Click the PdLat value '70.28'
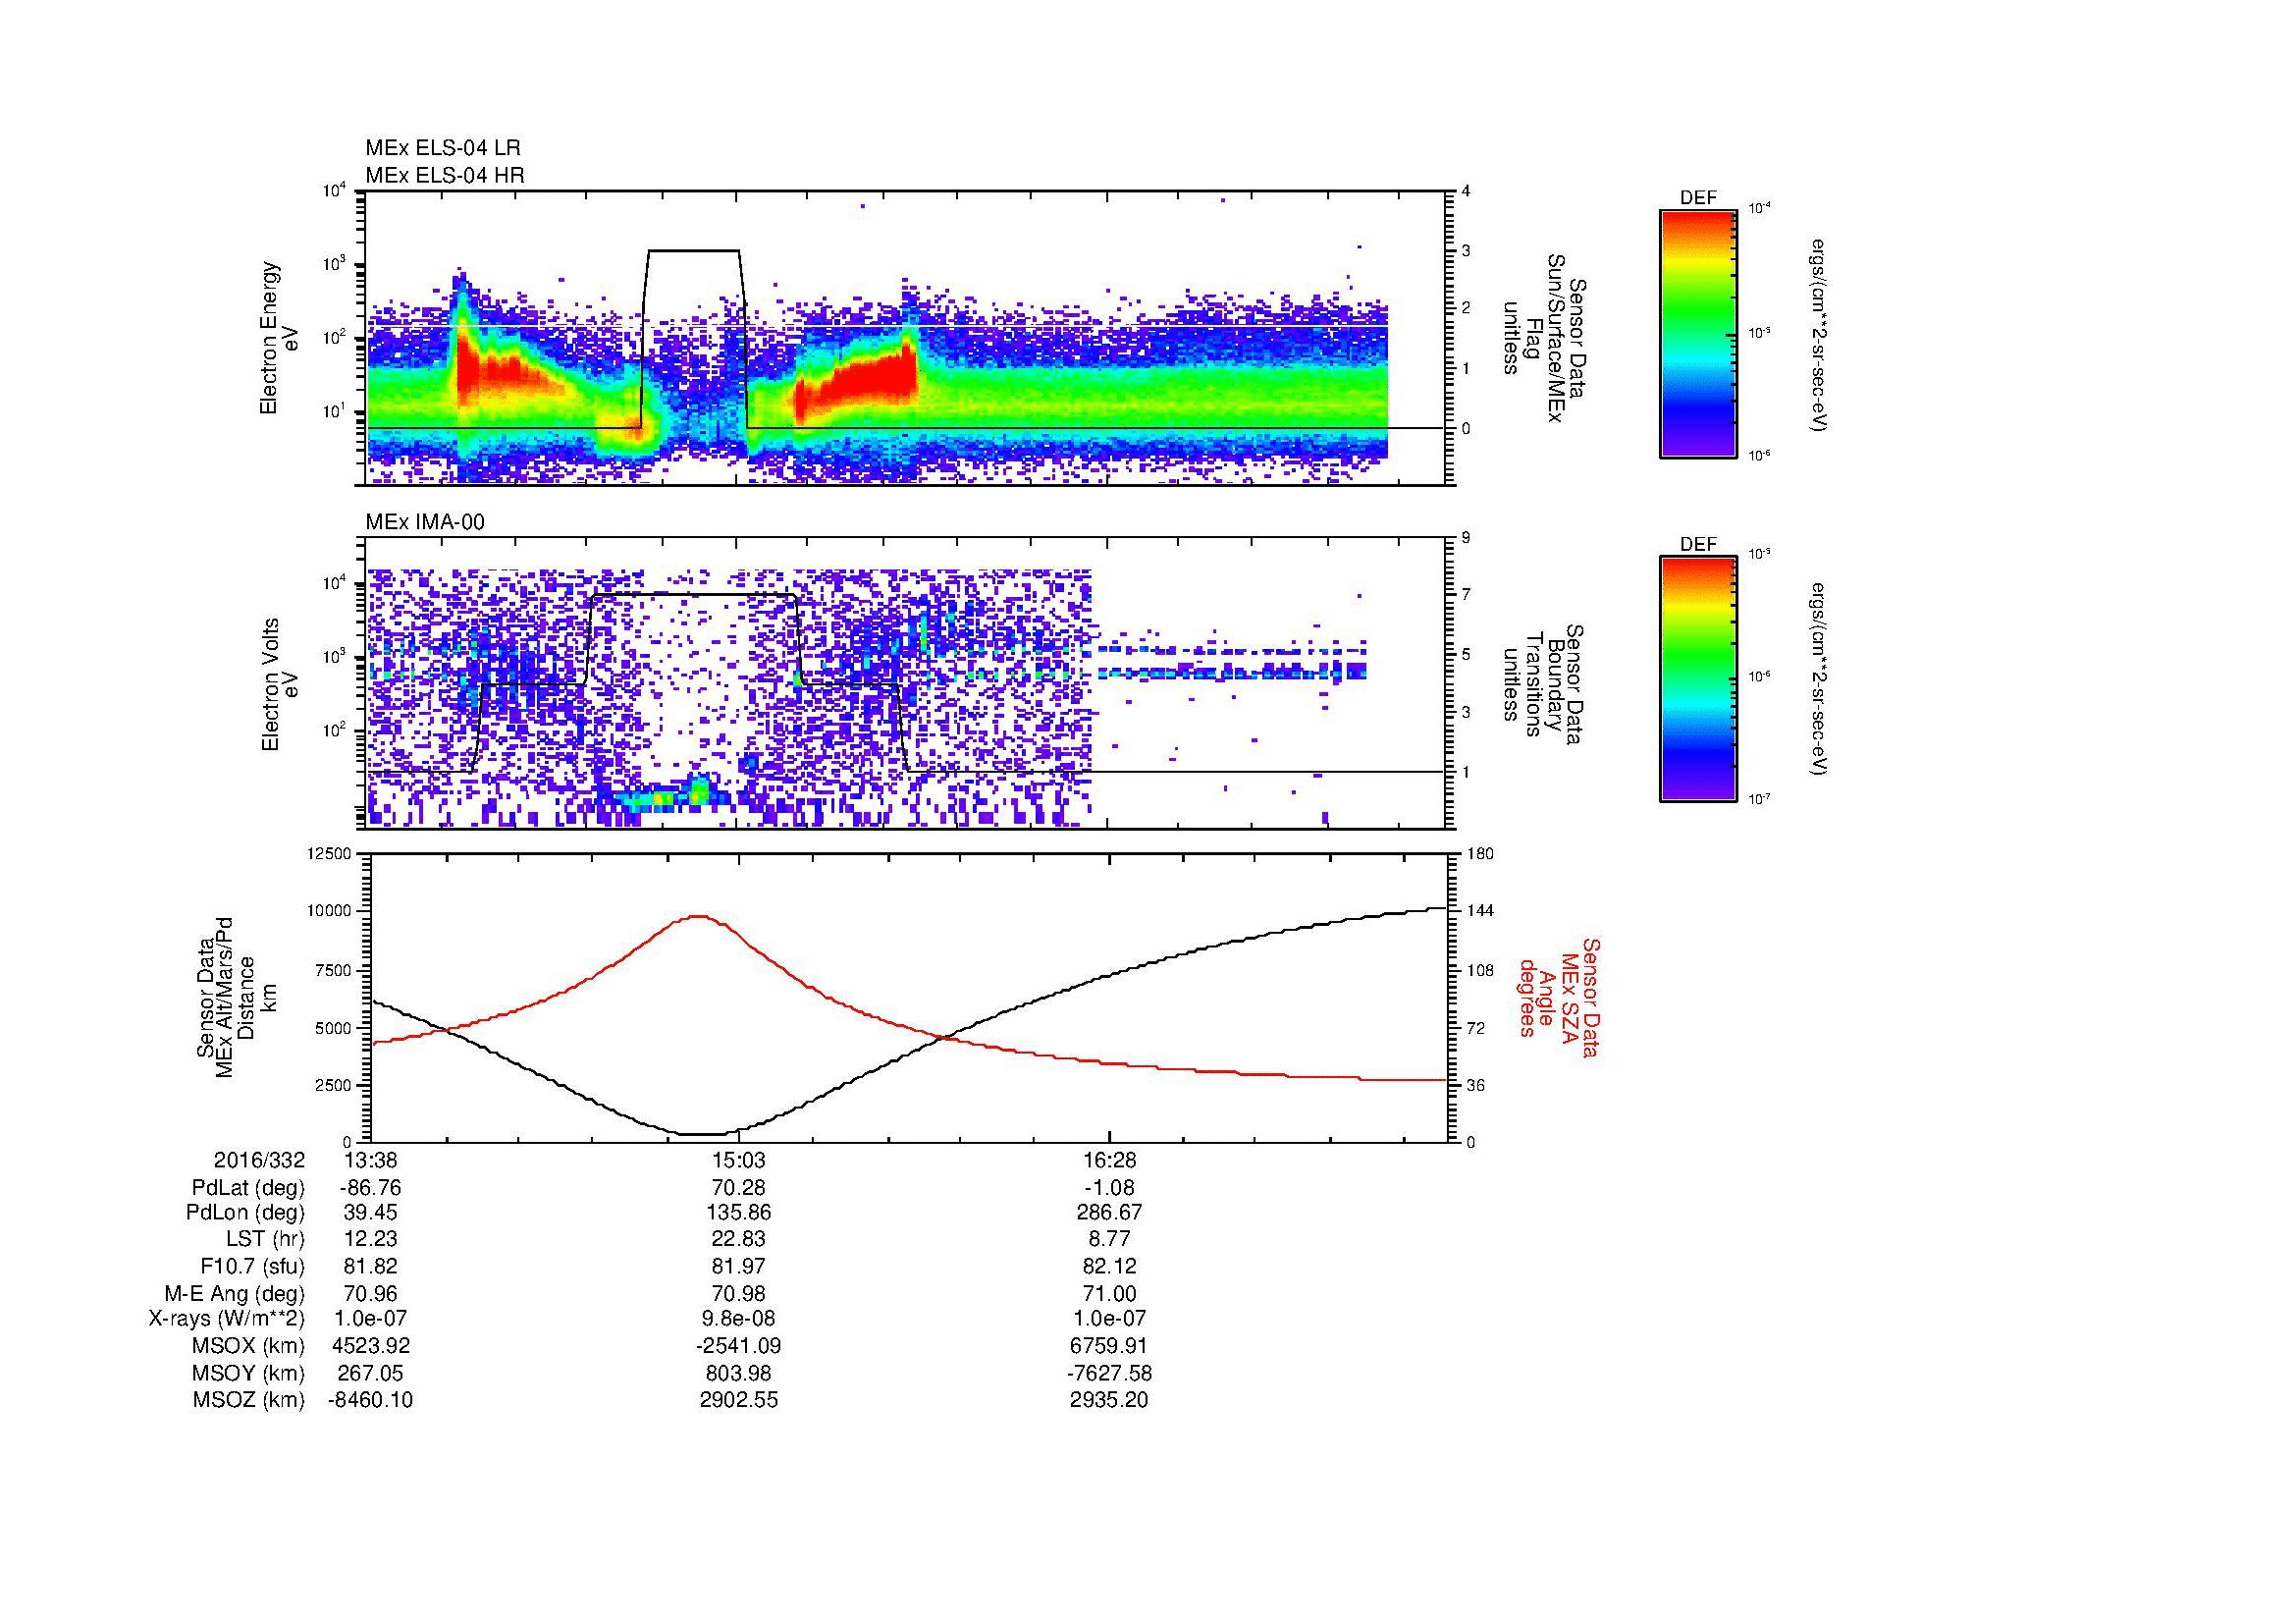 click(738, 1188)
